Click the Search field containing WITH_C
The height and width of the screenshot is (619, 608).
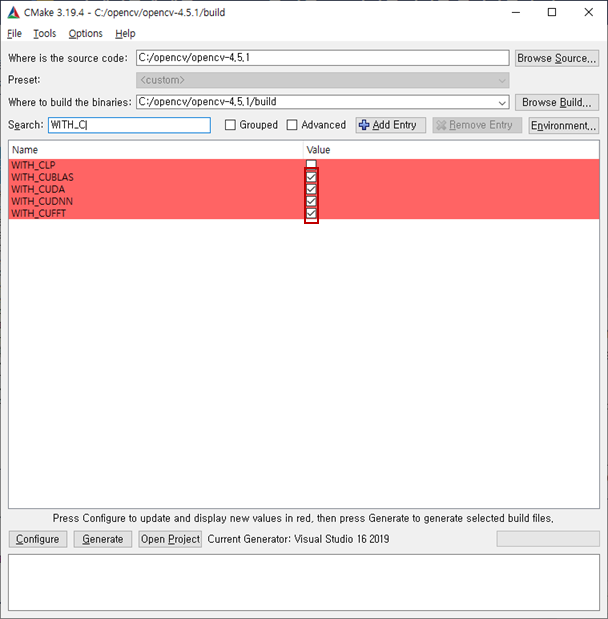click(129, 125)
